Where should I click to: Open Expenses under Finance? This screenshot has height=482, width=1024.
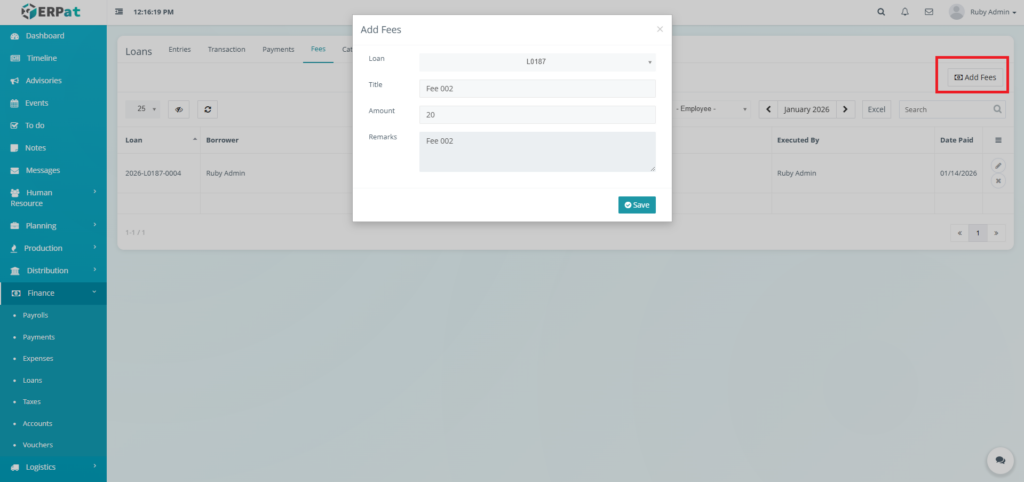coord(38,359)
